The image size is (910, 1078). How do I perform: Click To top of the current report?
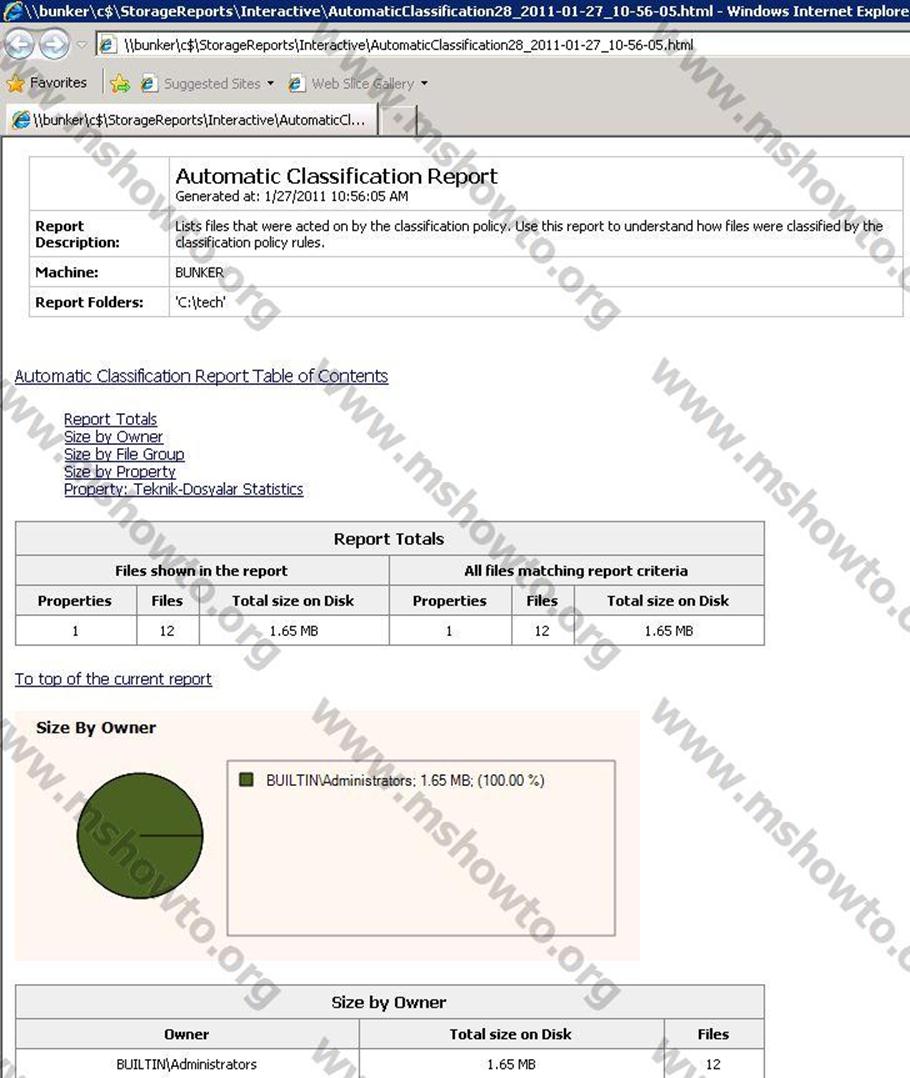[113, 679]
